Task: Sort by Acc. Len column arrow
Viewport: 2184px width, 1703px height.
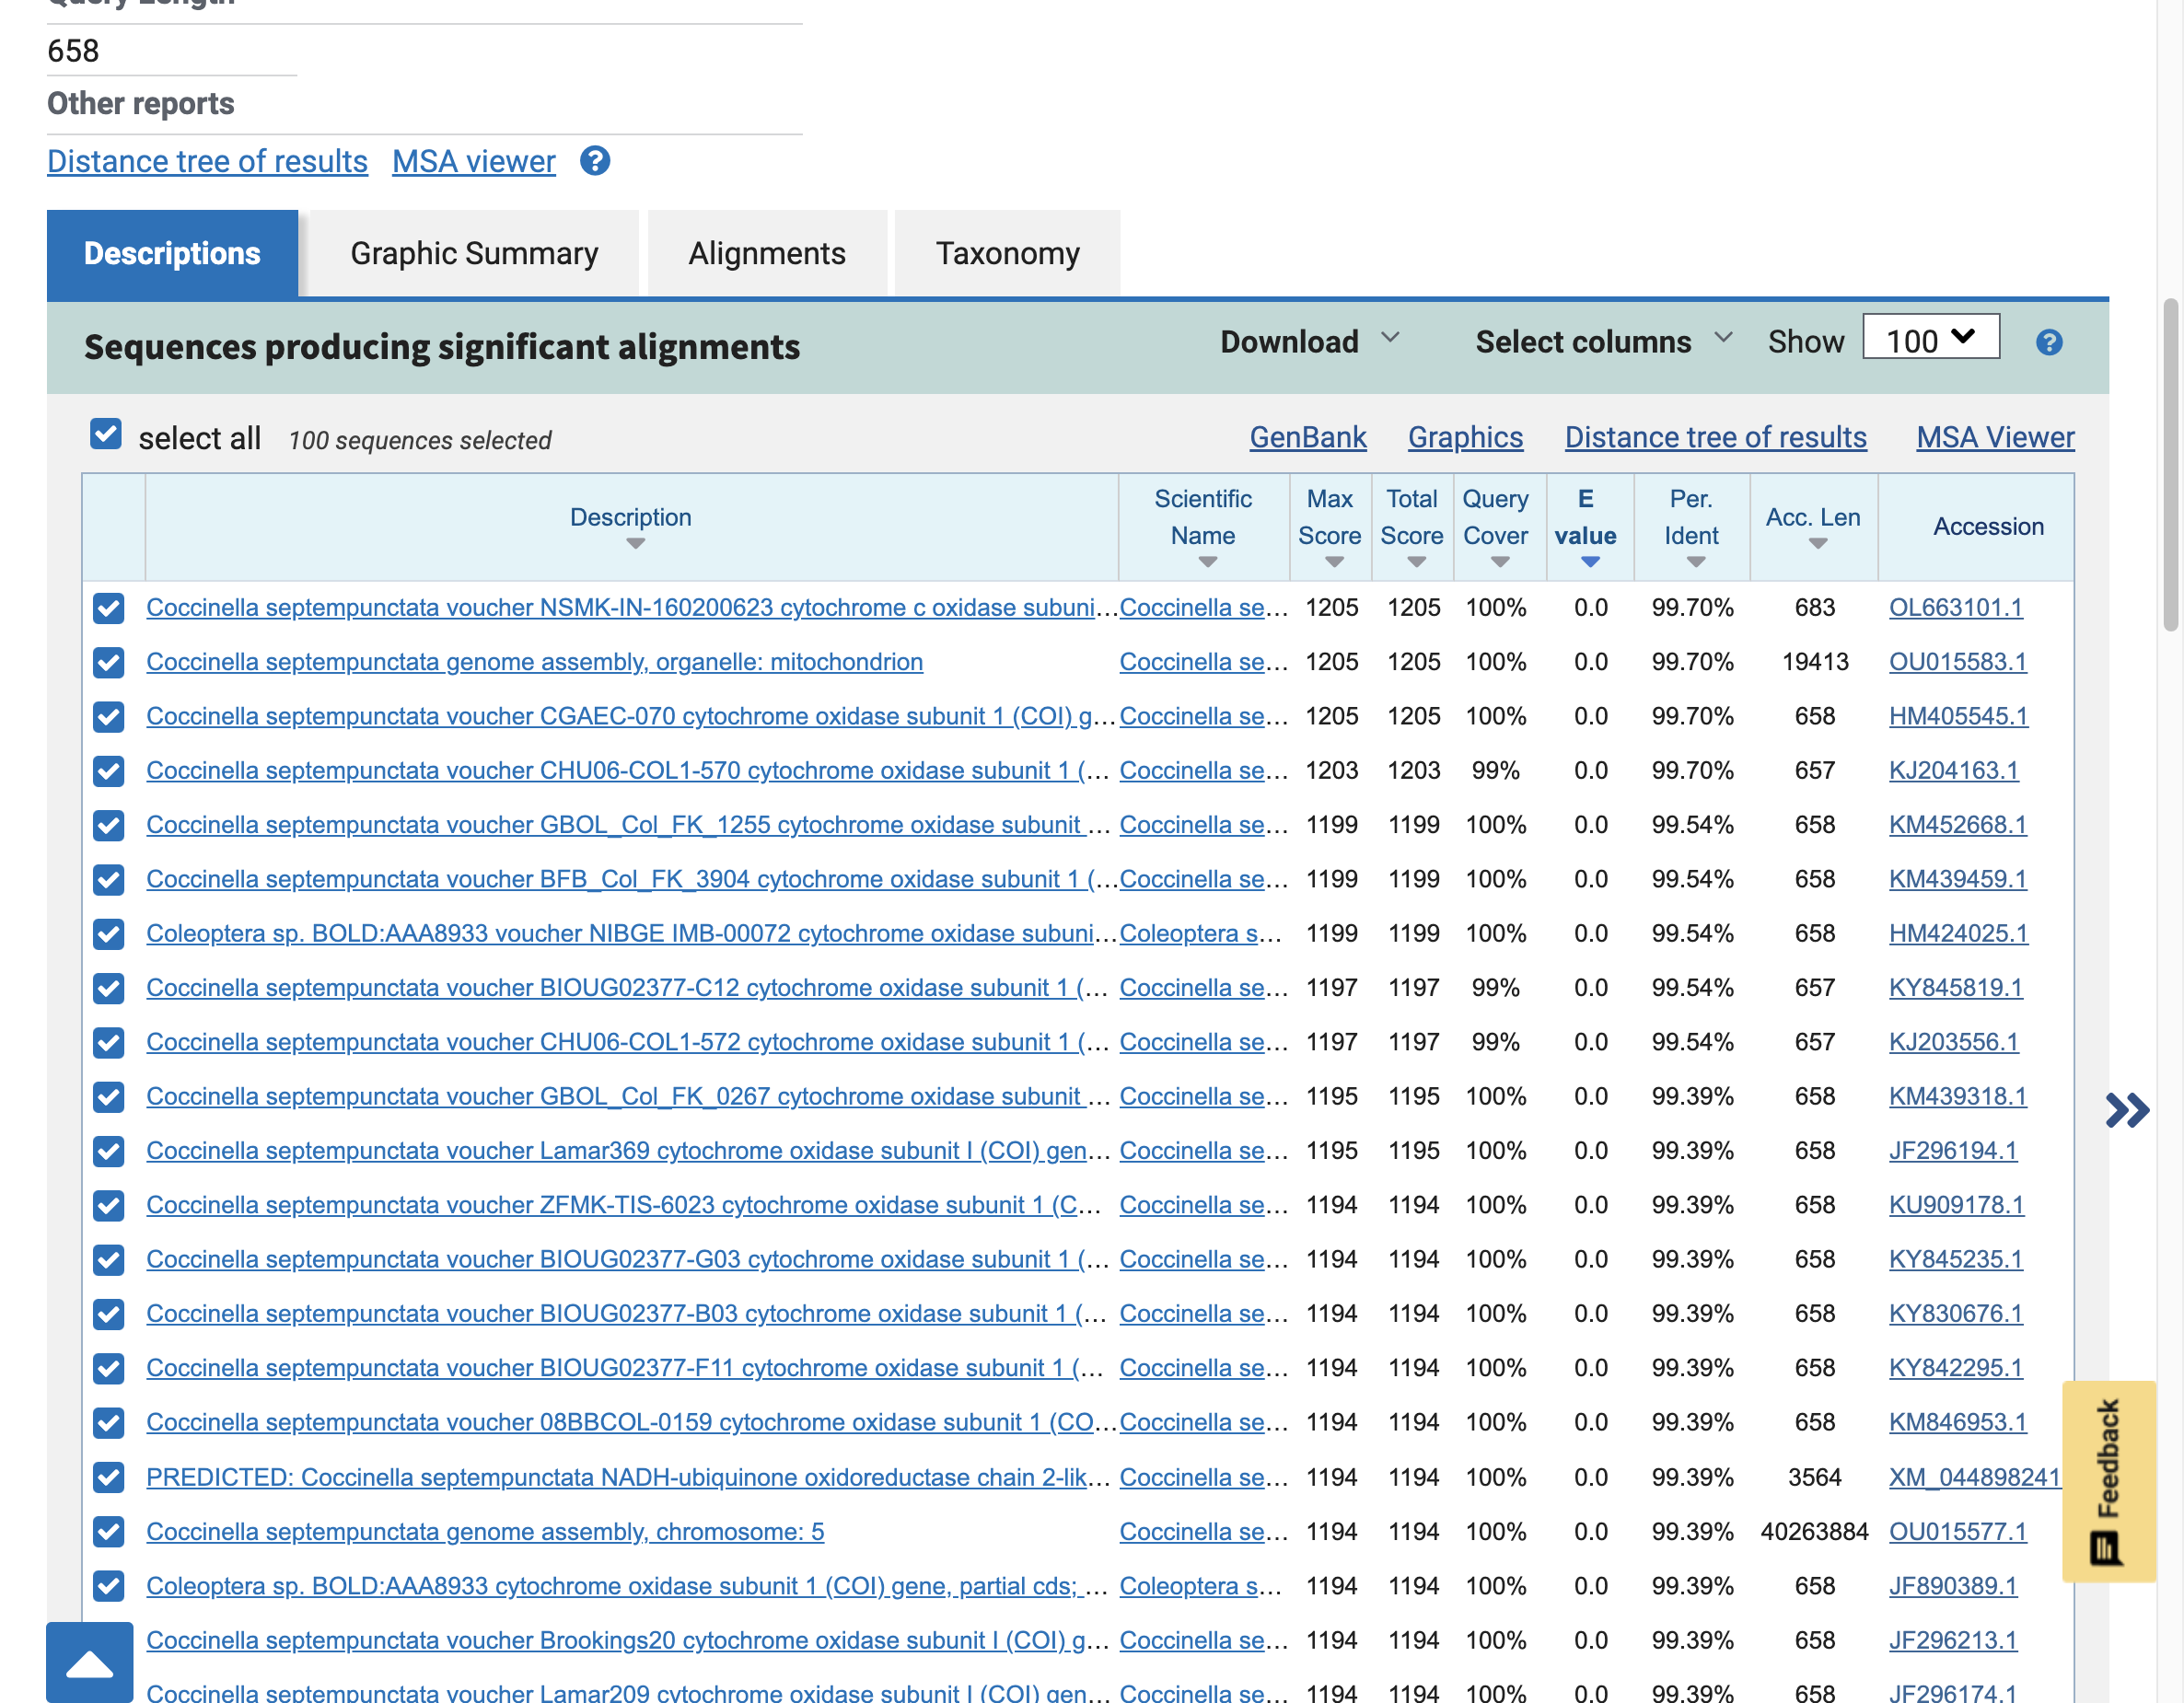Action: coord(1818,544)
